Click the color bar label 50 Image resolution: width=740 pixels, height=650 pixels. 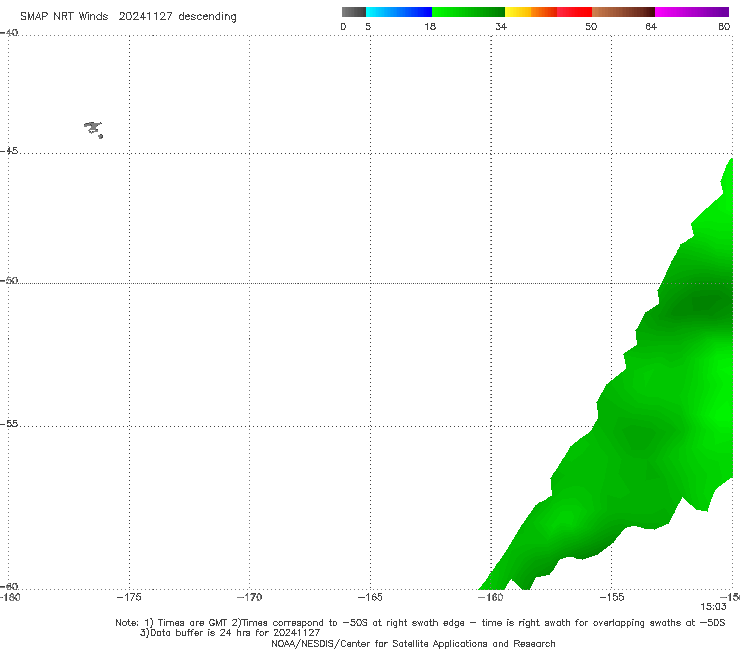591,26
